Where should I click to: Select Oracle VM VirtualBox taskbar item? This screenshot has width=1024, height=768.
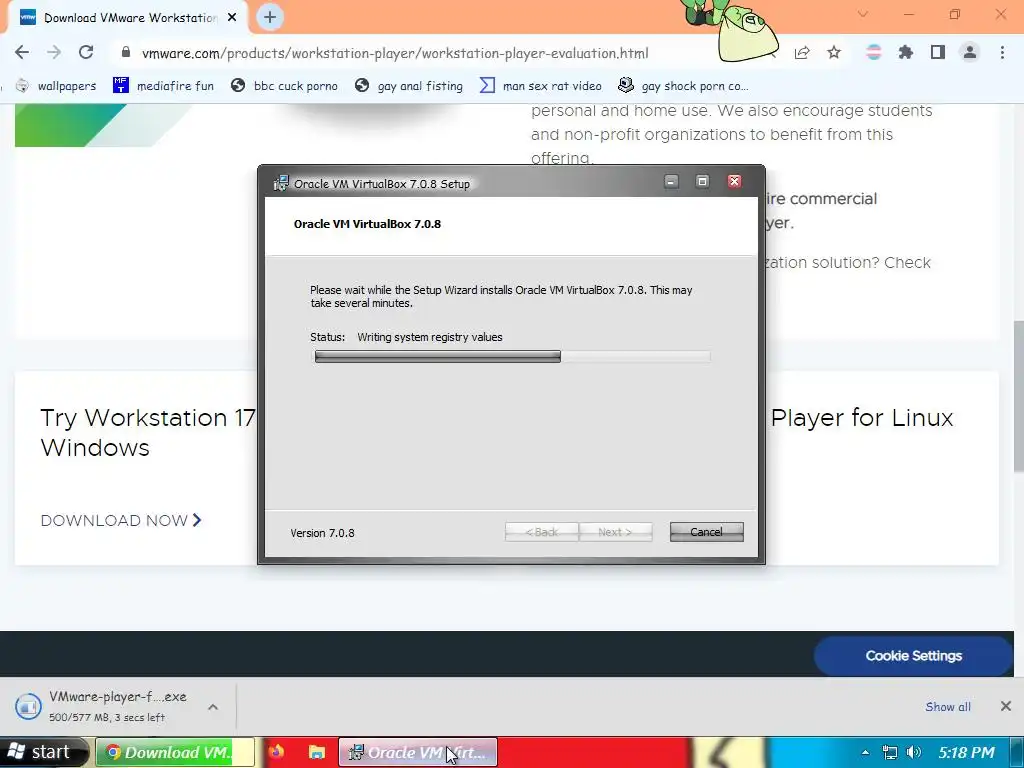[x=418, y=752]
